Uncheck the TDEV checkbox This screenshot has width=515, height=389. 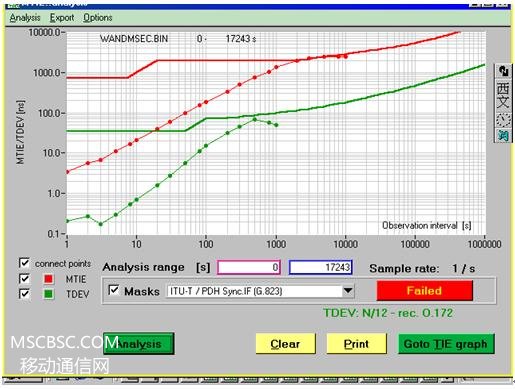coord(24,294)
